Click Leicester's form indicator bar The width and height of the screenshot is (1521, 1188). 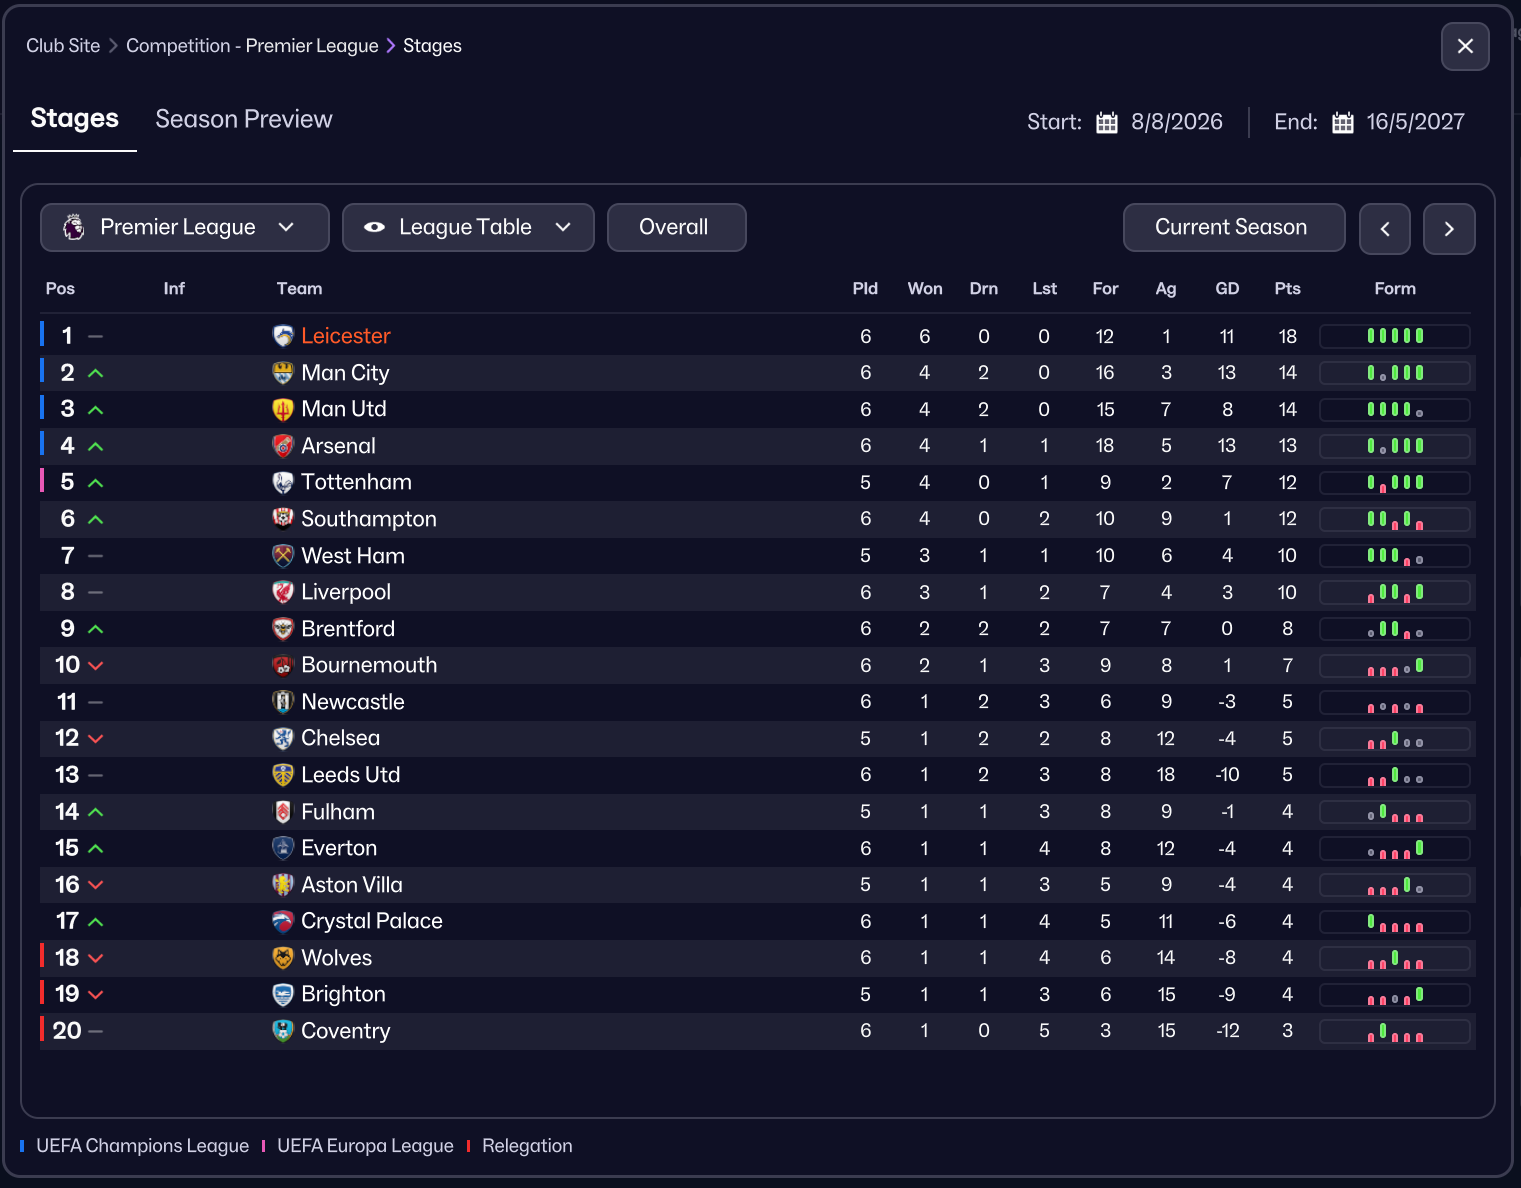(1395, 336)
